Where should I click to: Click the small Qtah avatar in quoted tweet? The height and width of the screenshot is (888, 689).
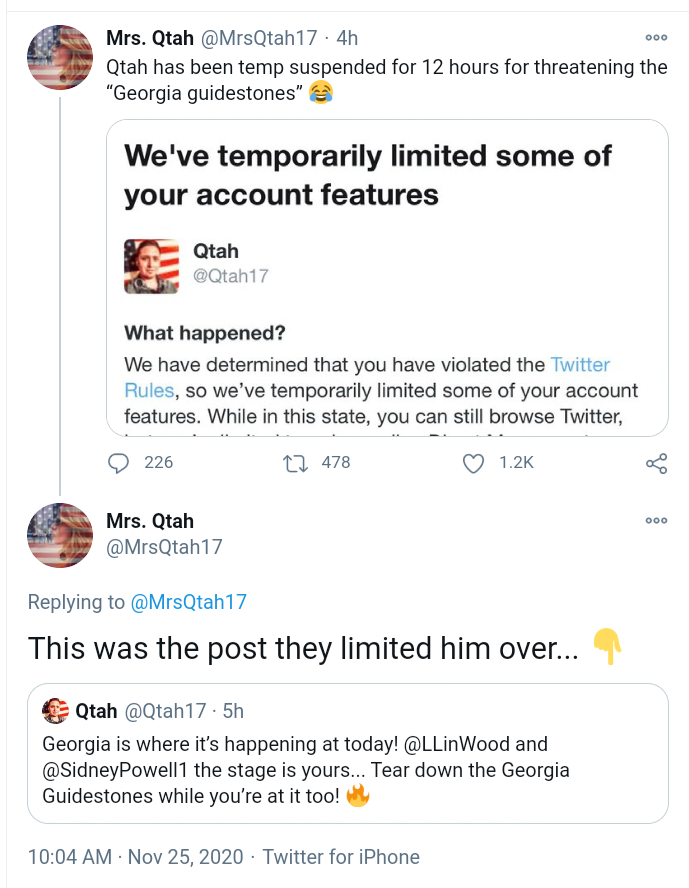55,711
